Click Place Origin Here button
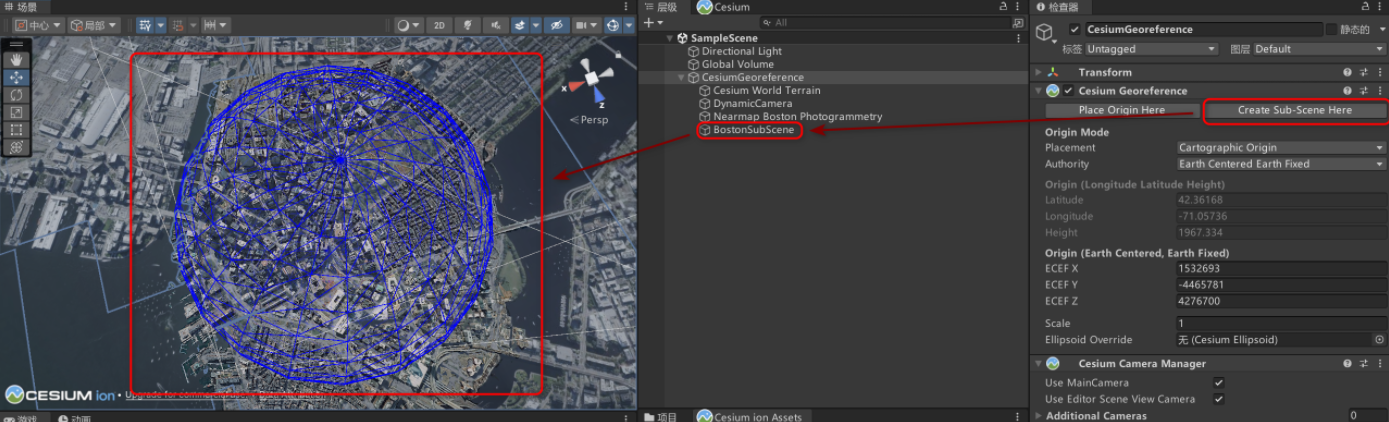Image resolution: width=1389 pixels, height=422 pixels. [x=1122, y=110]
